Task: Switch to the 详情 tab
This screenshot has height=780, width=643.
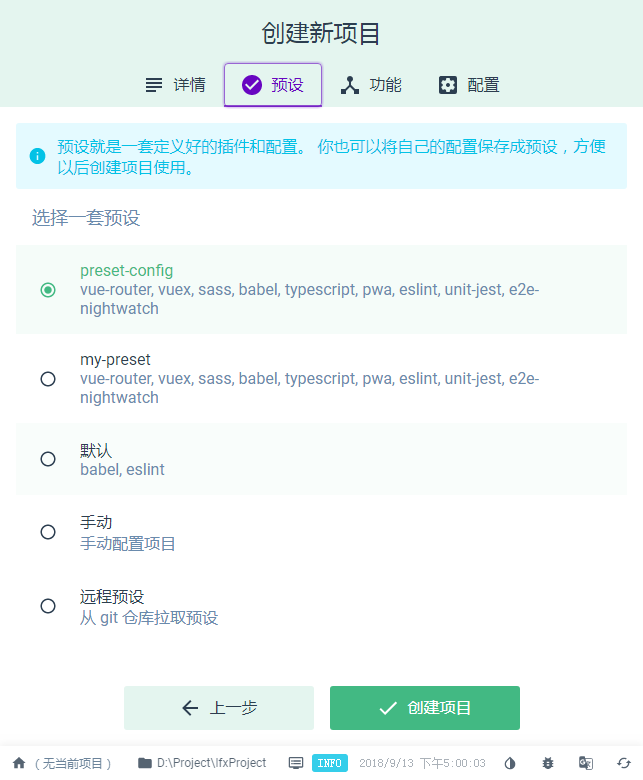Action: pyautogui.click(x=175, y=85)
